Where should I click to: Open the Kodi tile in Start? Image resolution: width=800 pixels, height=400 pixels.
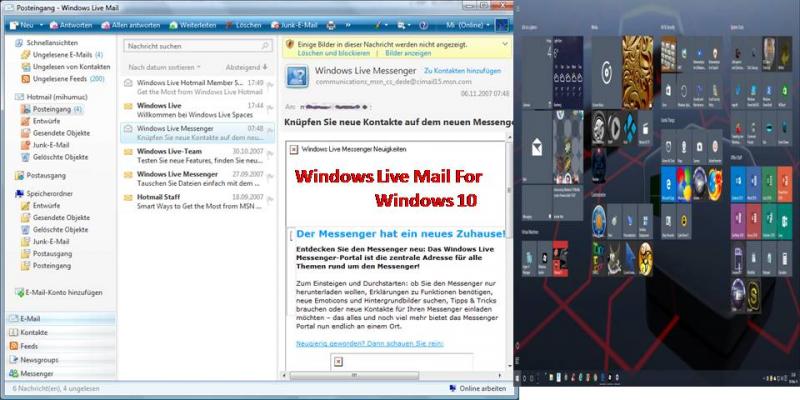[x=630, y=128]
